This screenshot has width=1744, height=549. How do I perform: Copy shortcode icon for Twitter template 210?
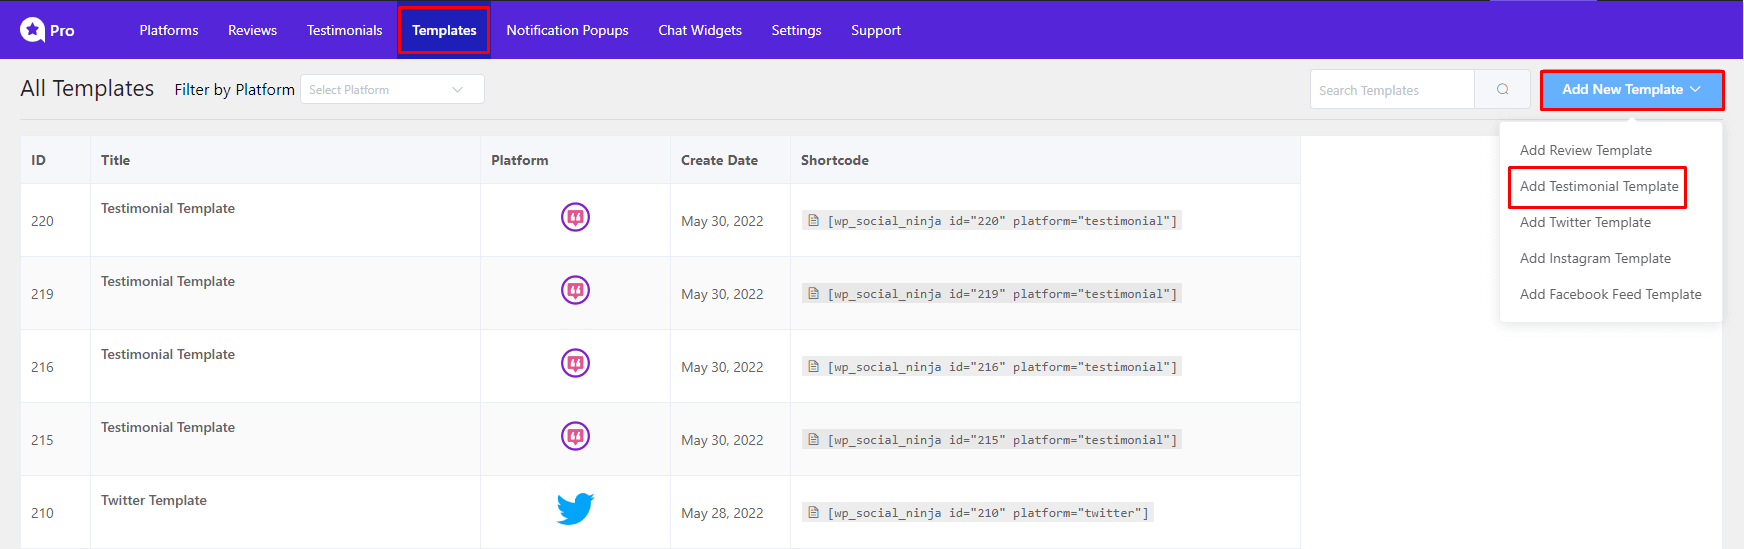coord(814,513)
